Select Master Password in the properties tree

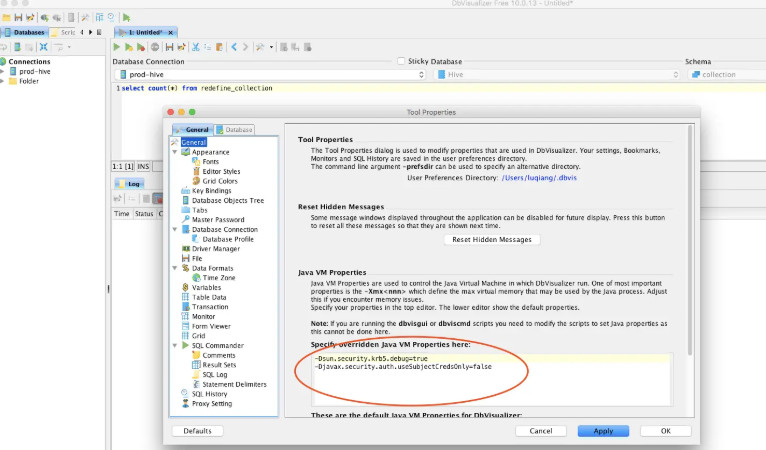click(218, 220)
